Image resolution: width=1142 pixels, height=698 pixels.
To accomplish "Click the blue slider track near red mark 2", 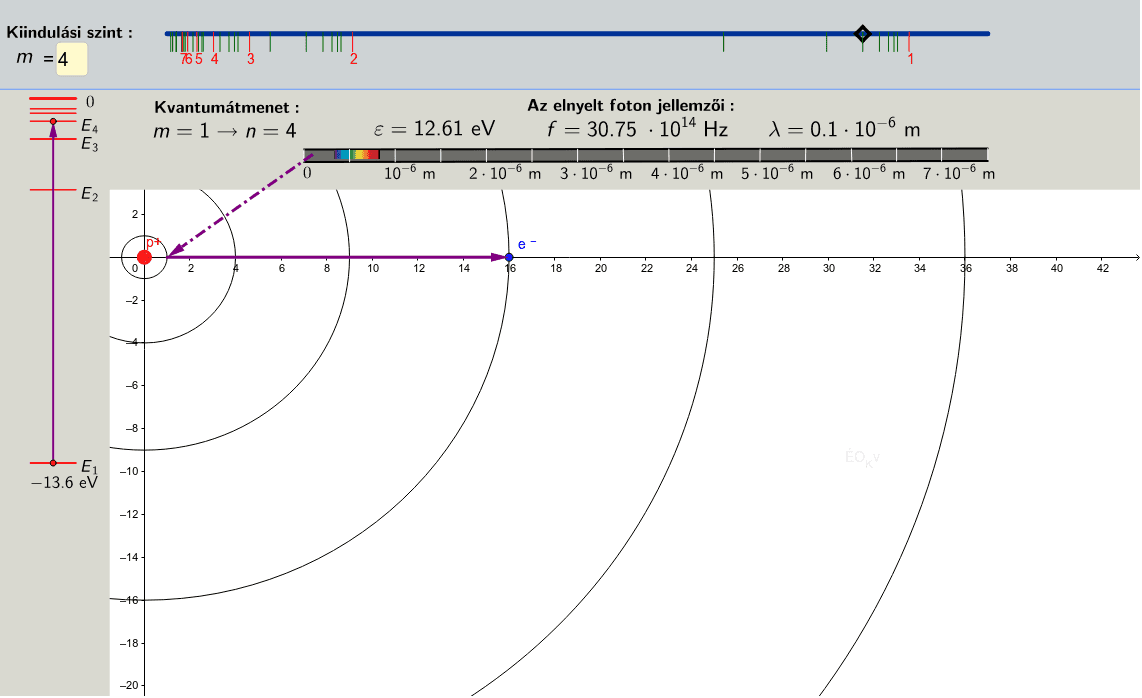I will (x=353, y=34).
